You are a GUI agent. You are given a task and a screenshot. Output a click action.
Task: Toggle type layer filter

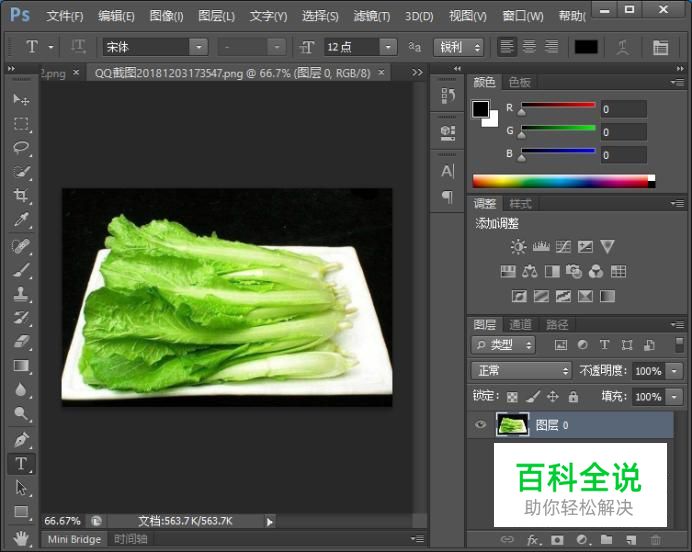coord(604,345)
